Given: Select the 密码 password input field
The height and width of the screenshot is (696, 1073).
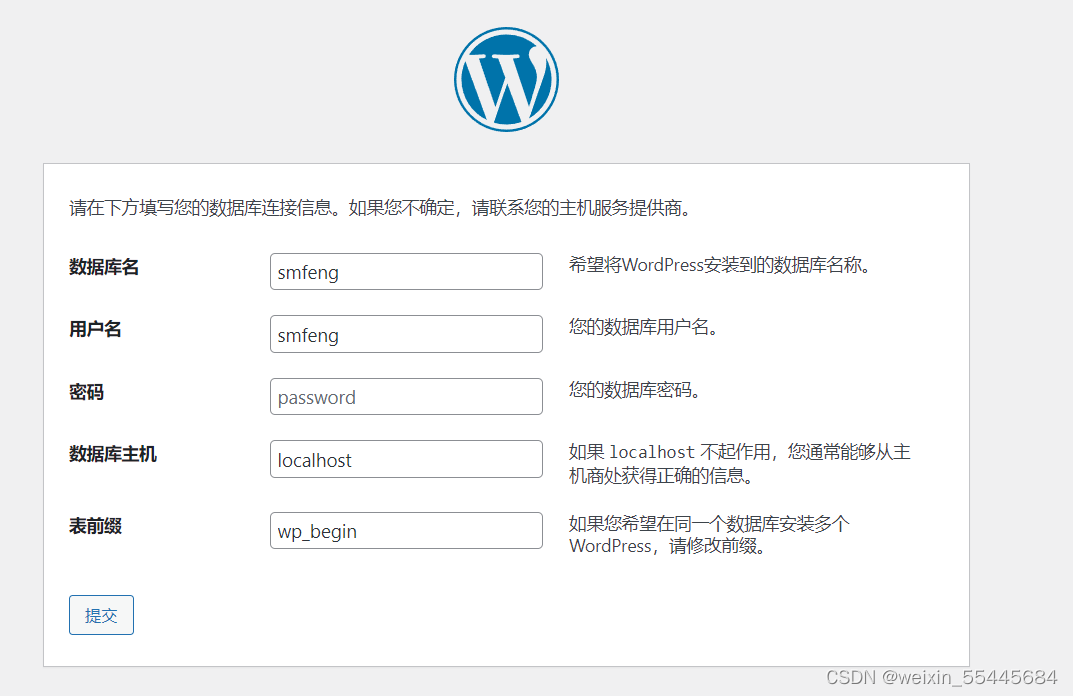Looking at the screenshot, I should pos(406,396).
